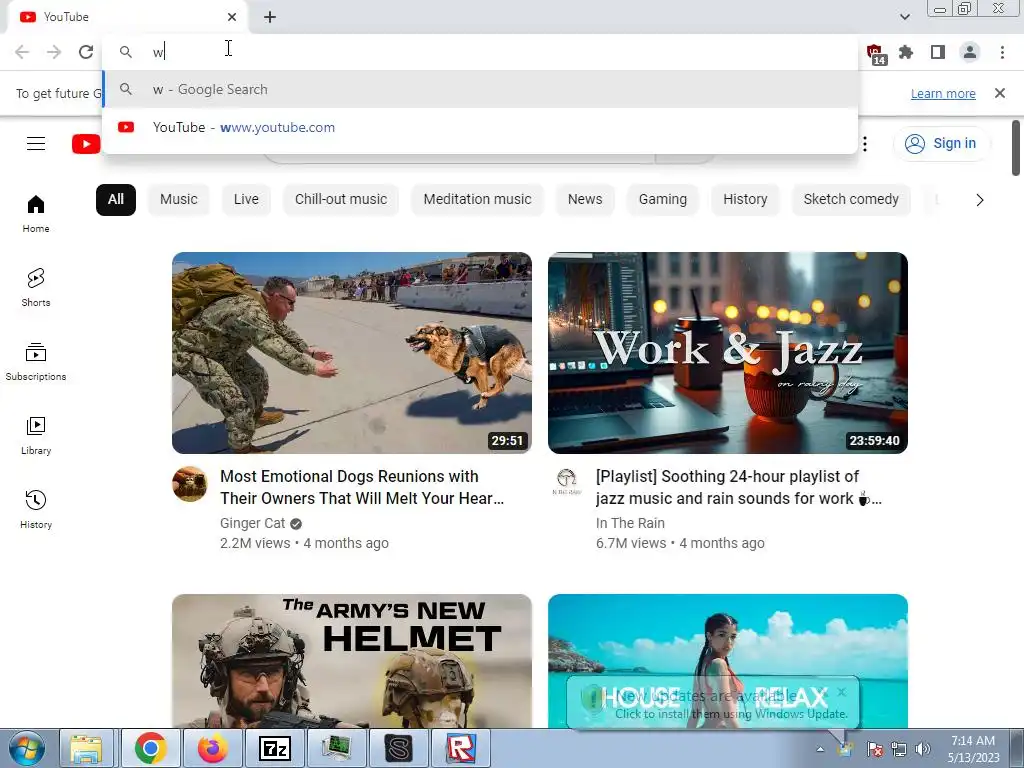Open the Army's New Helmet thumbnail
Image resolution: width=1024 pixels, height=768 pixels.
pos(351,661)
